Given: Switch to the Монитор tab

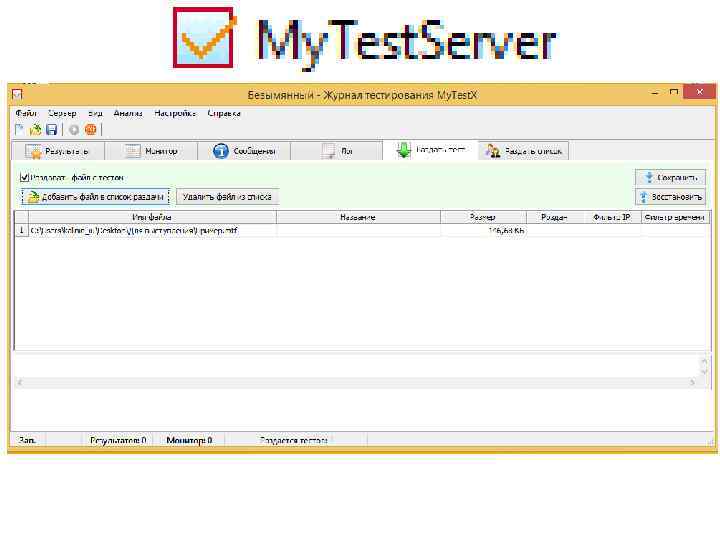Looking at the screenshot, I should click(x=152, y=151).
